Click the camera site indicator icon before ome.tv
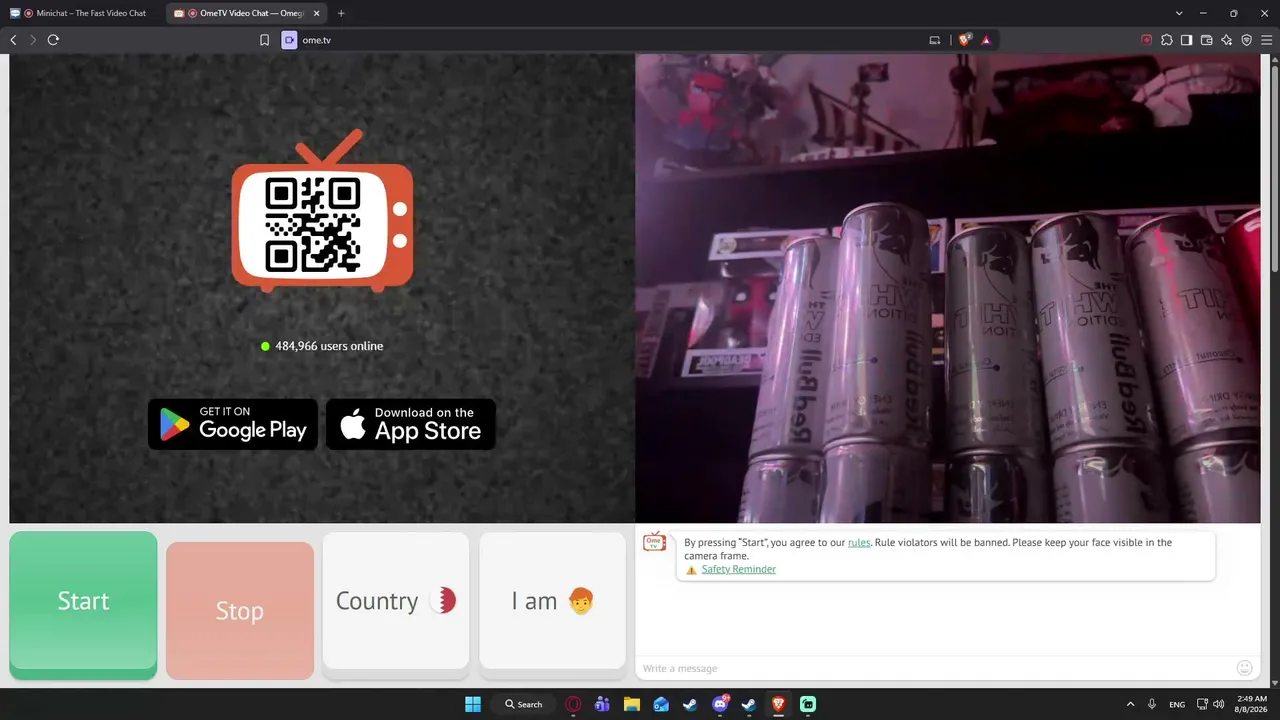The image size is (1280, 720). 289,40
